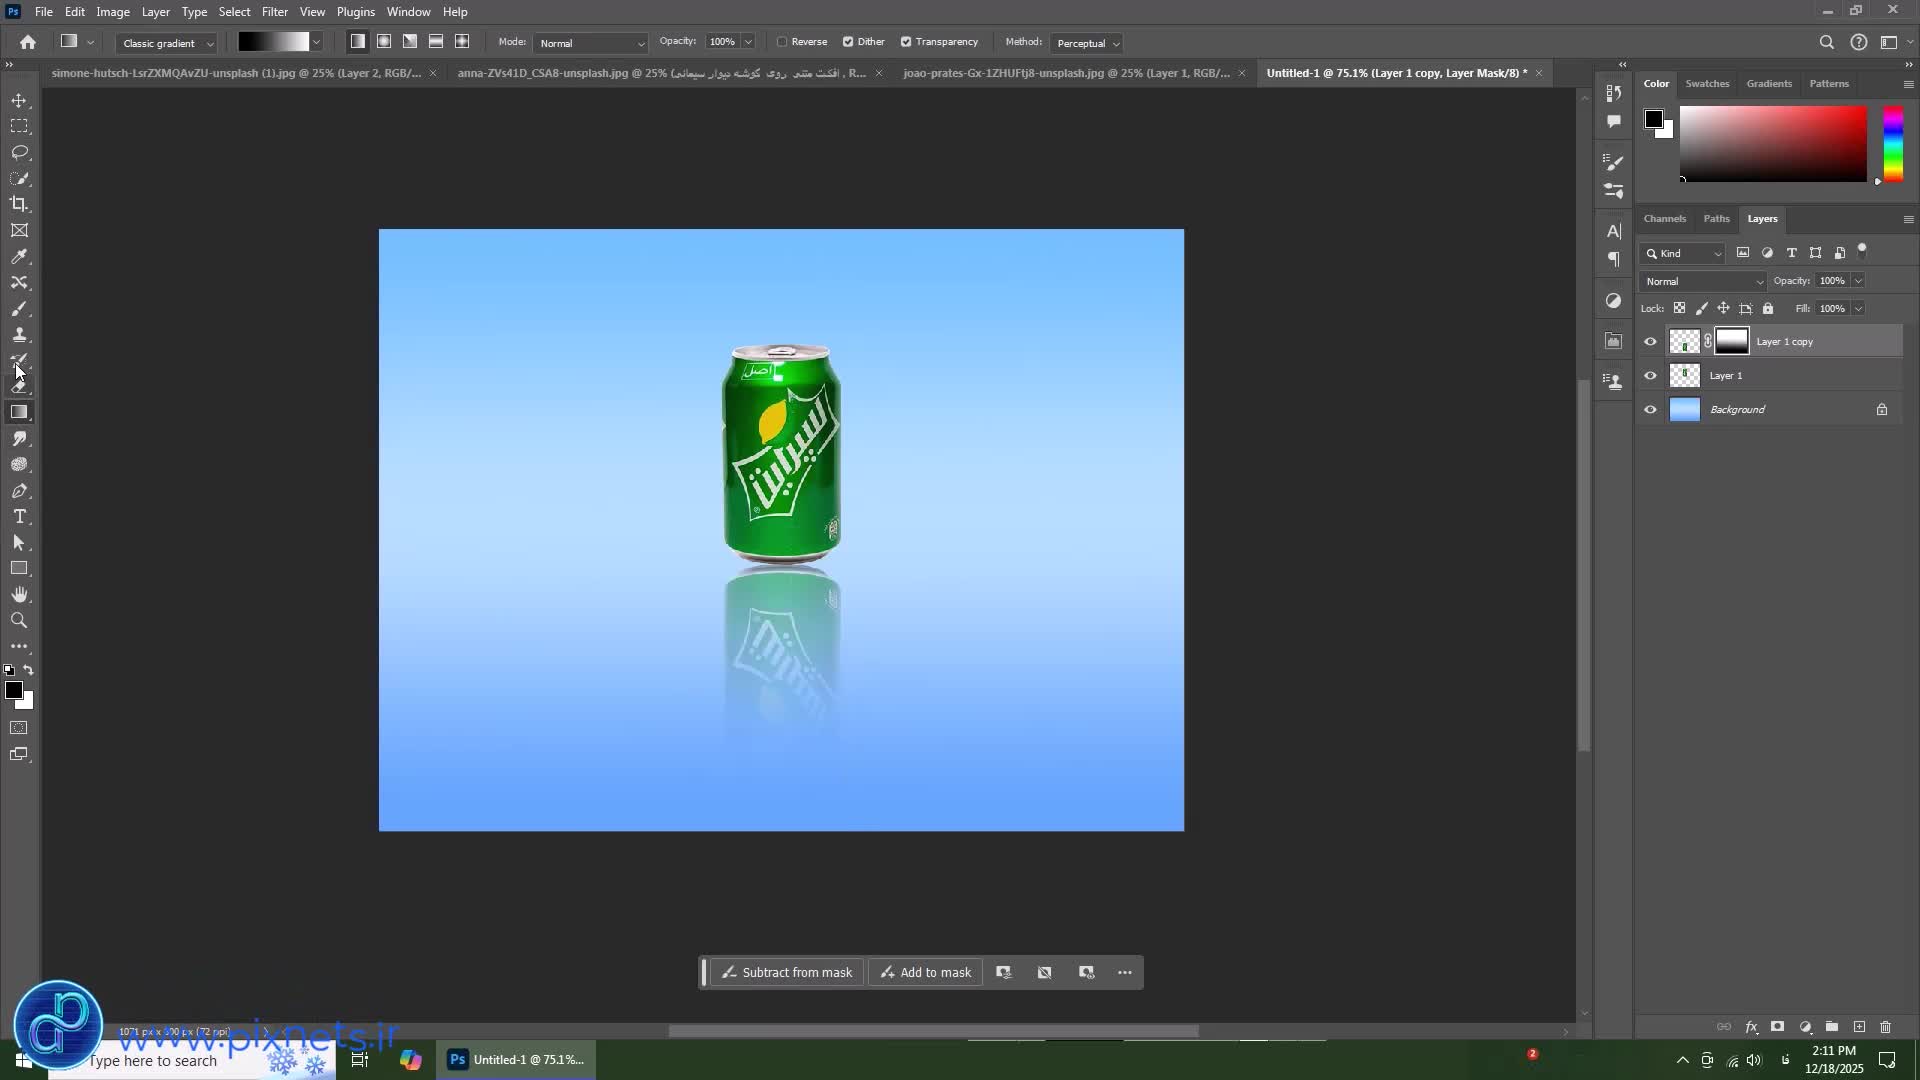
Task: Switch to the Channels tab
Action: (1664, 219)
